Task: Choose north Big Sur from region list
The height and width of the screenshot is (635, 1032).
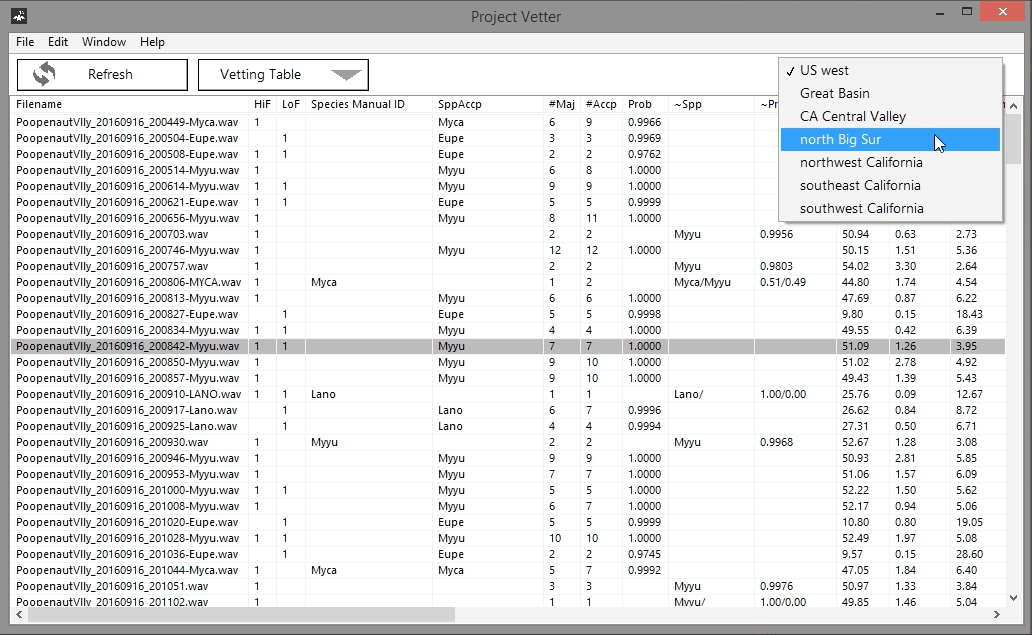Action: 840,140
